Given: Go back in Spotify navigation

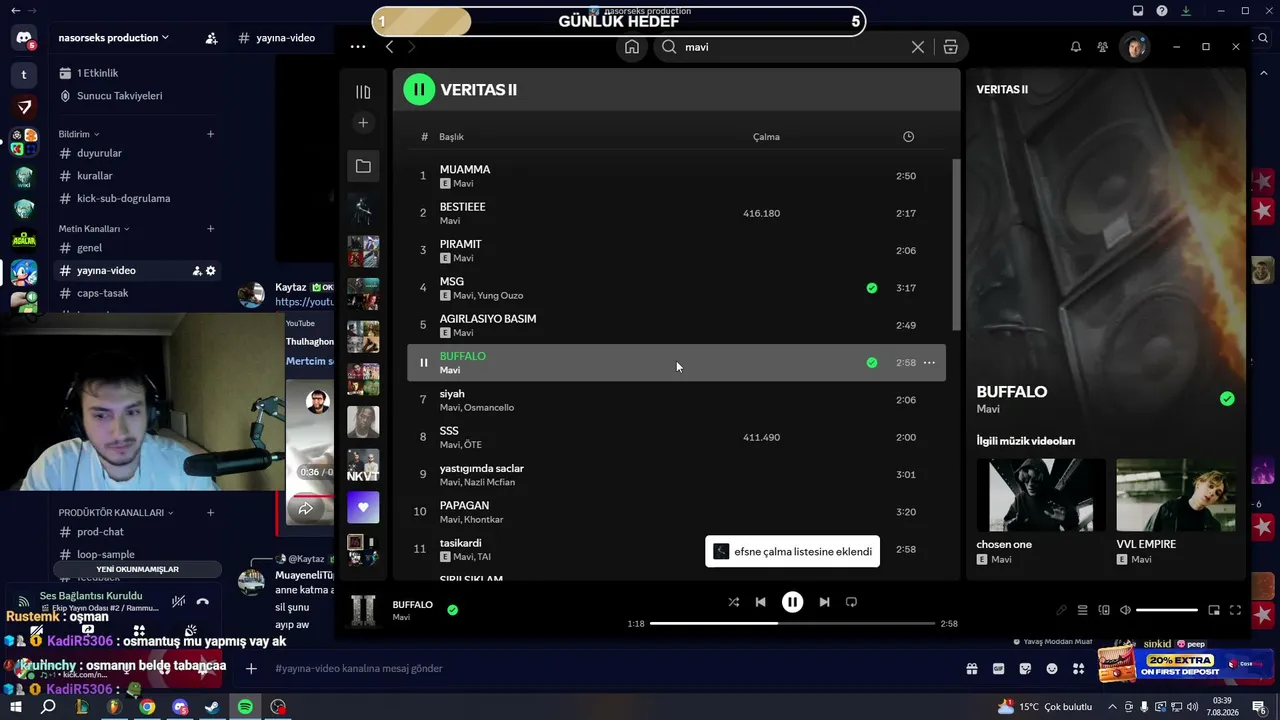Looking at the screenshot, I should coord(389,47).
